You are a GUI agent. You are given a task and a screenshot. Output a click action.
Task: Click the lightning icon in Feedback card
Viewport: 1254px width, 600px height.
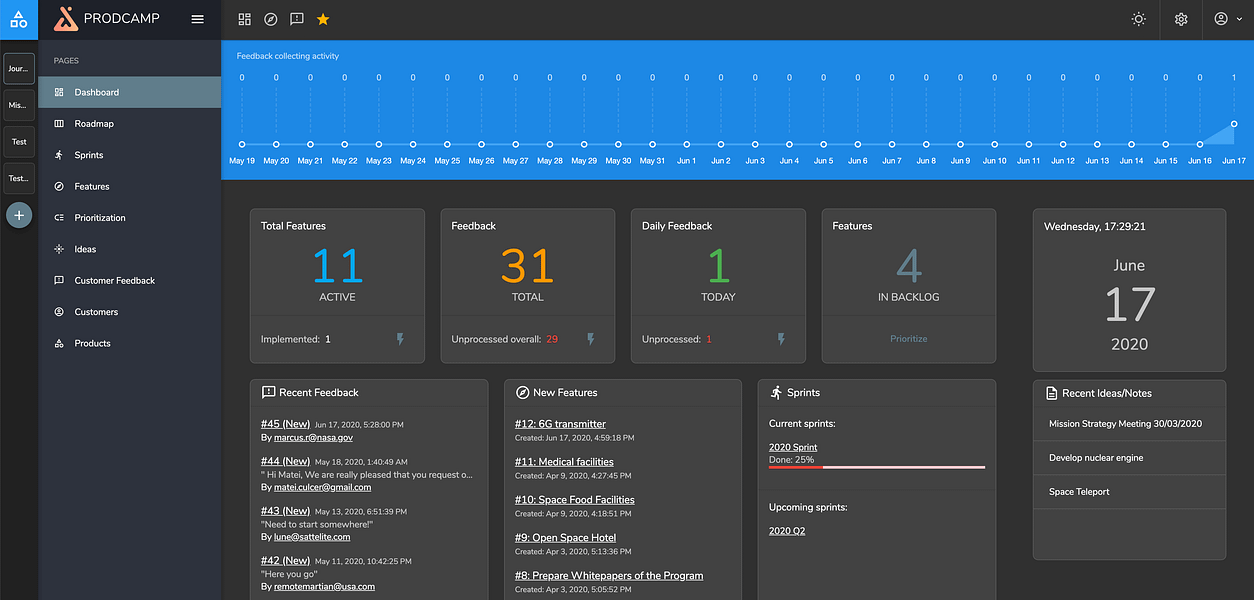590,339
